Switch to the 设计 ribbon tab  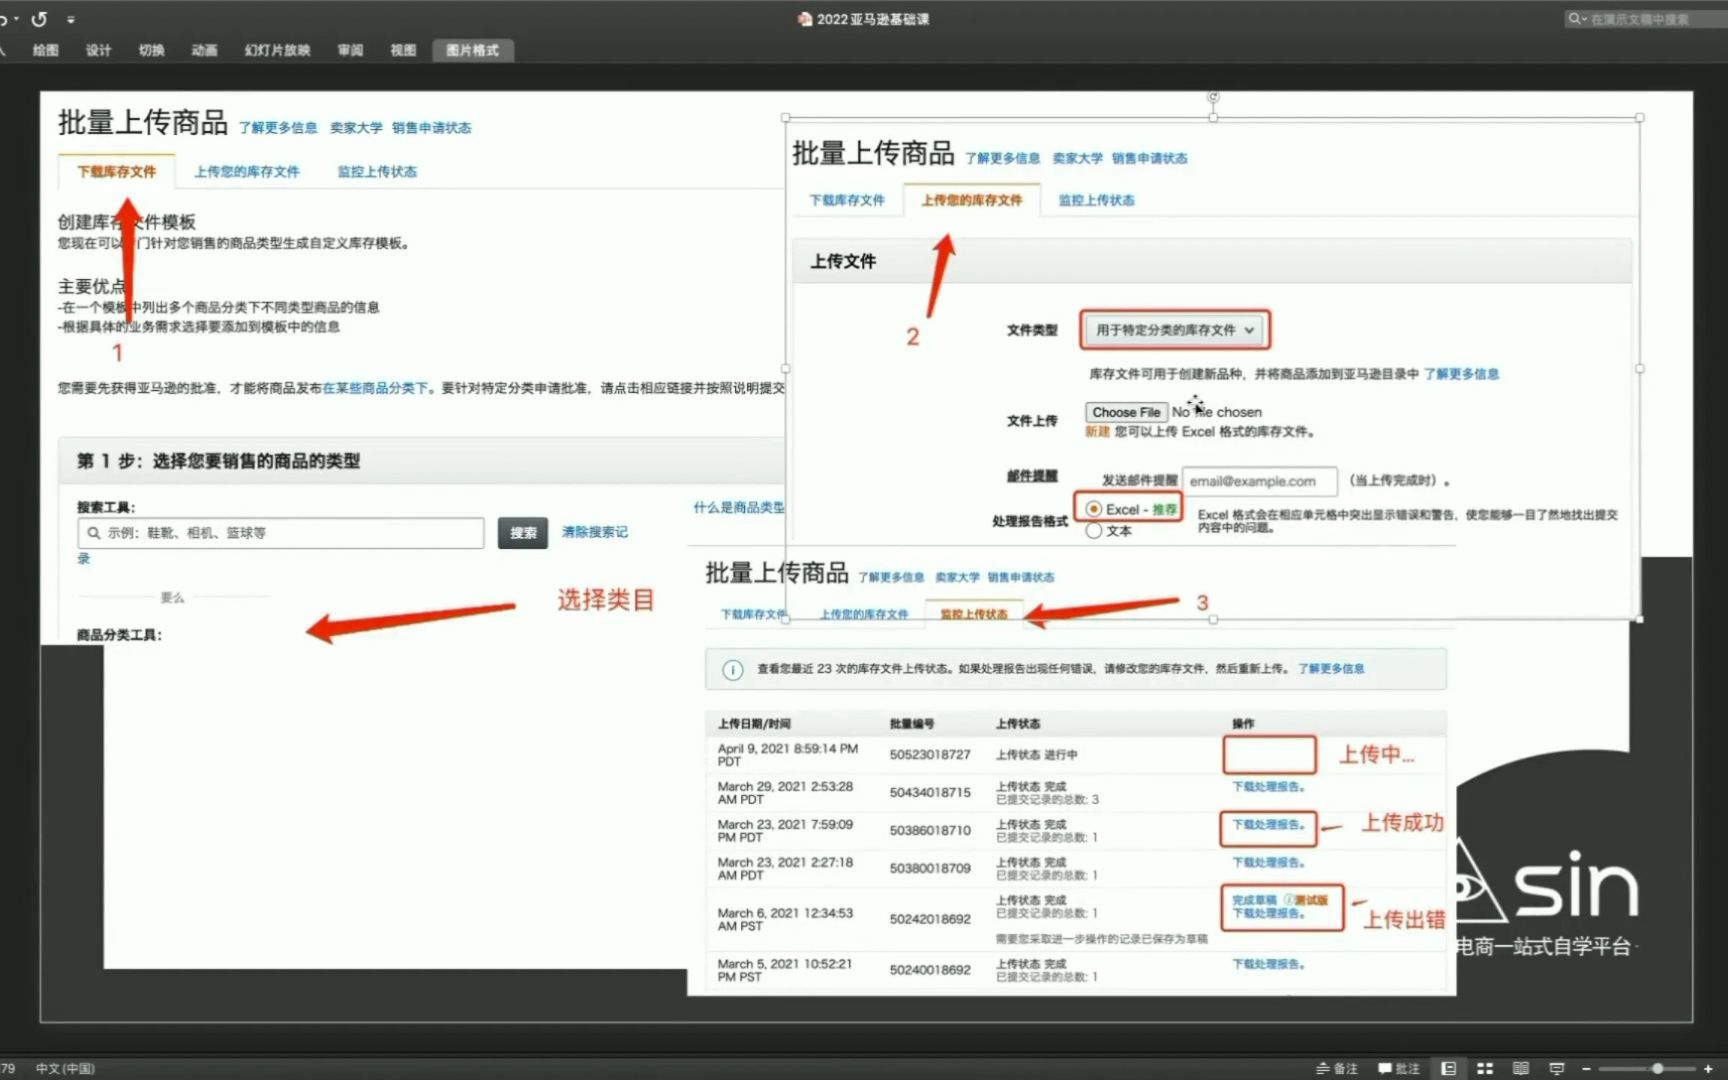98,50
